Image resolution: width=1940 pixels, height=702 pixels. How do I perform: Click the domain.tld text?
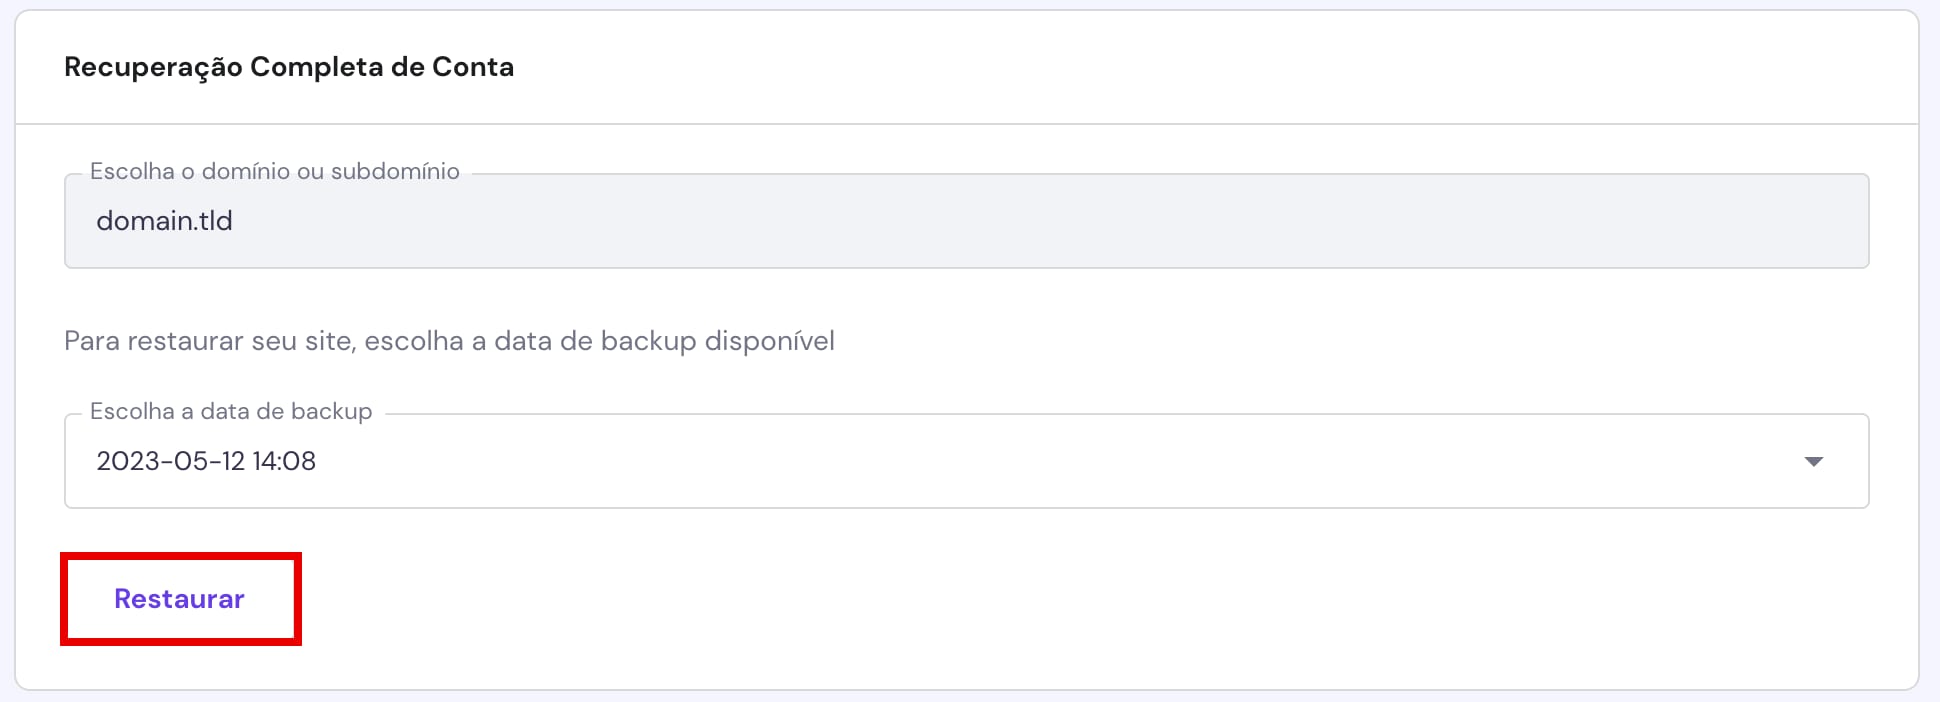point(164,220)
